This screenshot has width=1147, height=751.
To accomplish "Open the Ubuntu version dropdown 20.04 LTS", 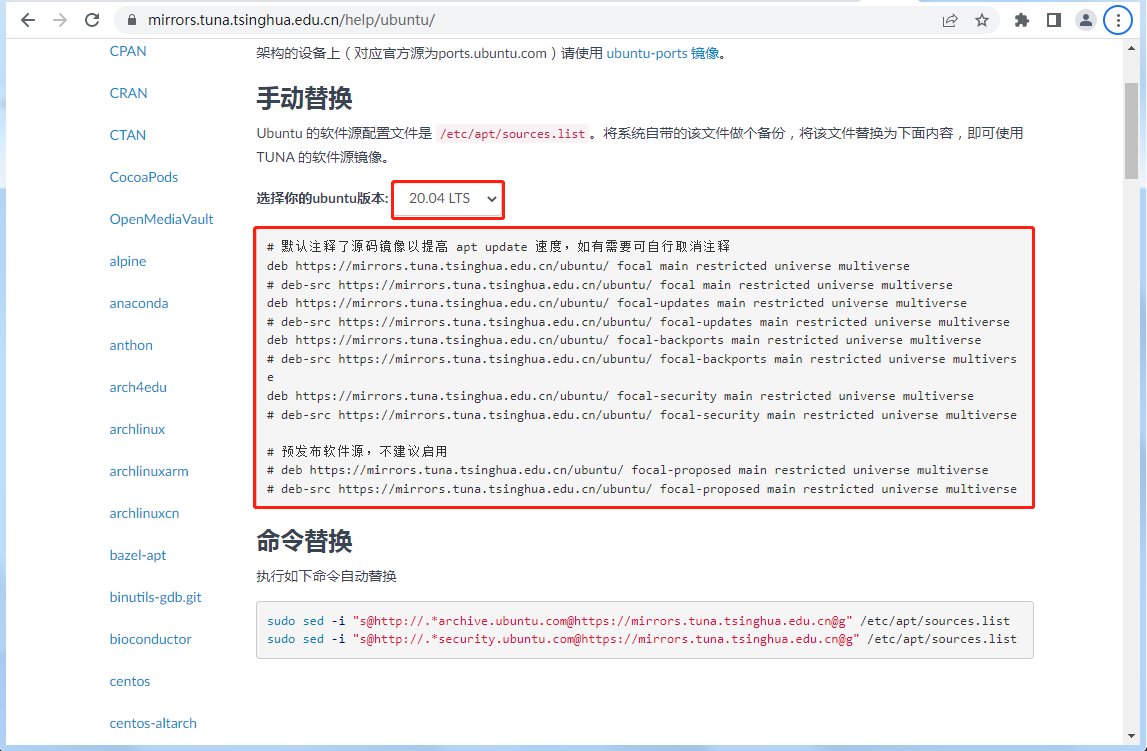I will coord(448,199).
